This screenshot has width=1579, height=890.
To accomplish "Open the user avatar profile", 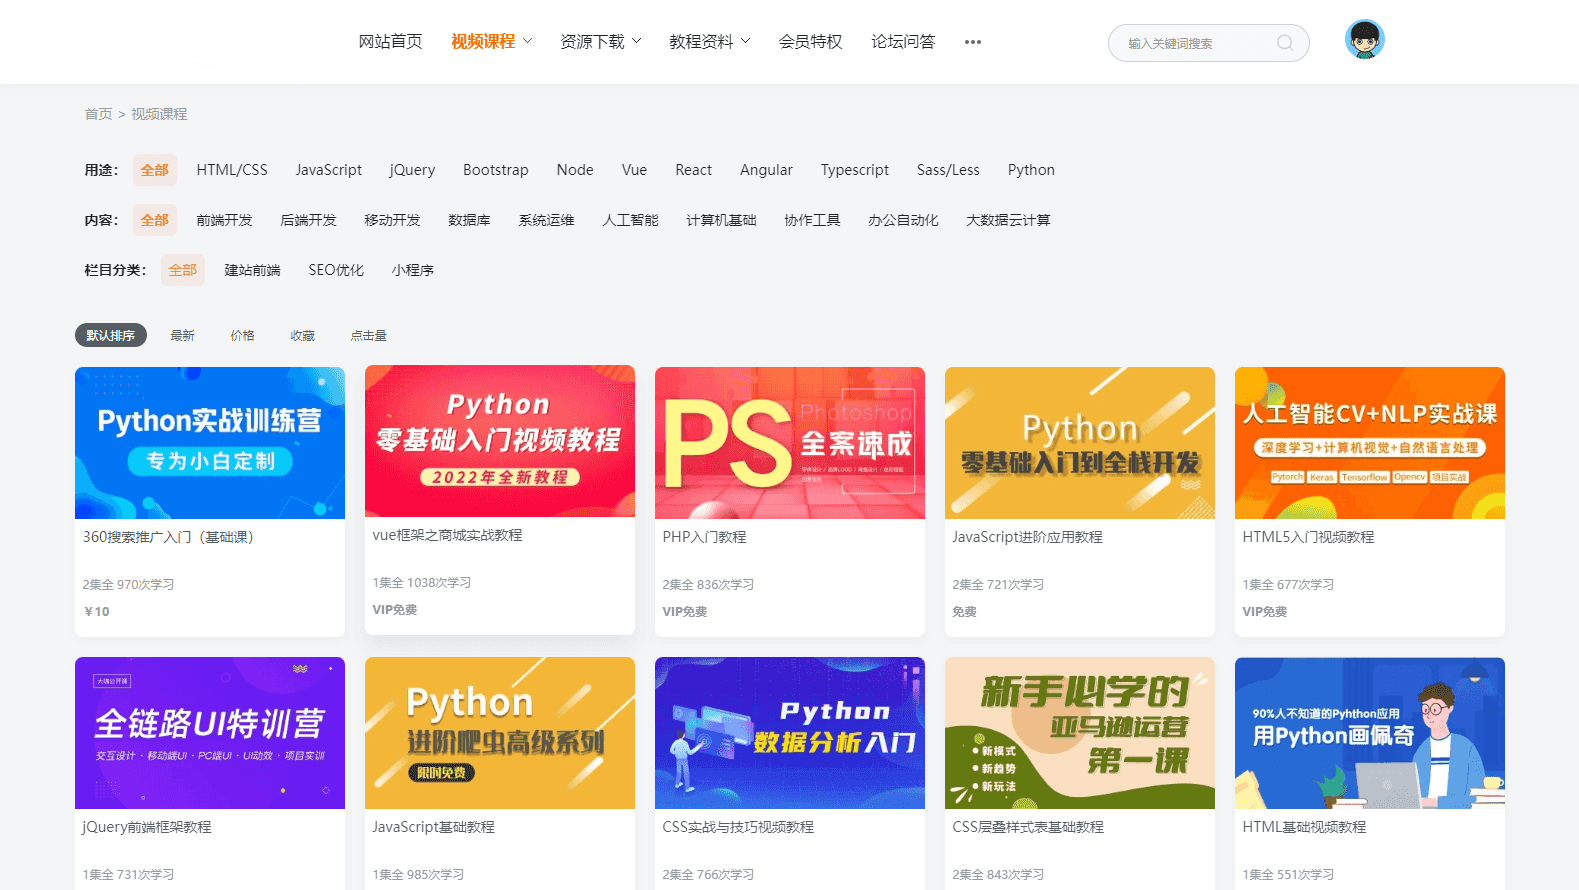I will coord(1365,40).
